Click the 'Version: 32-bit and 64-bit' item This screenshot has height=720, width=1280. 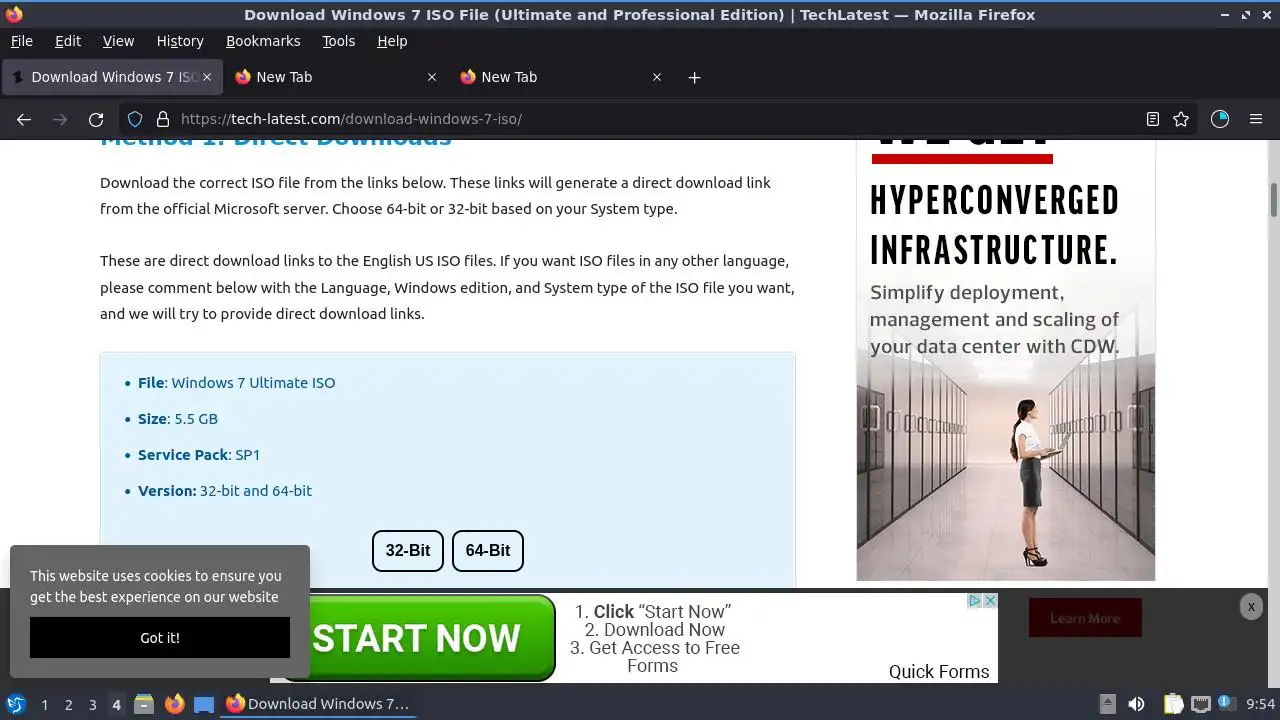coord(225,491)
